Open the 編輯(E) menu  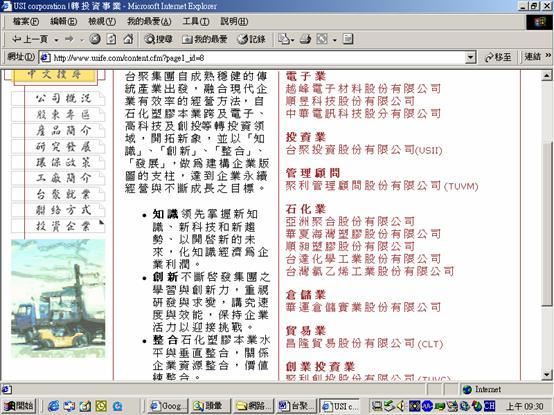63,22
